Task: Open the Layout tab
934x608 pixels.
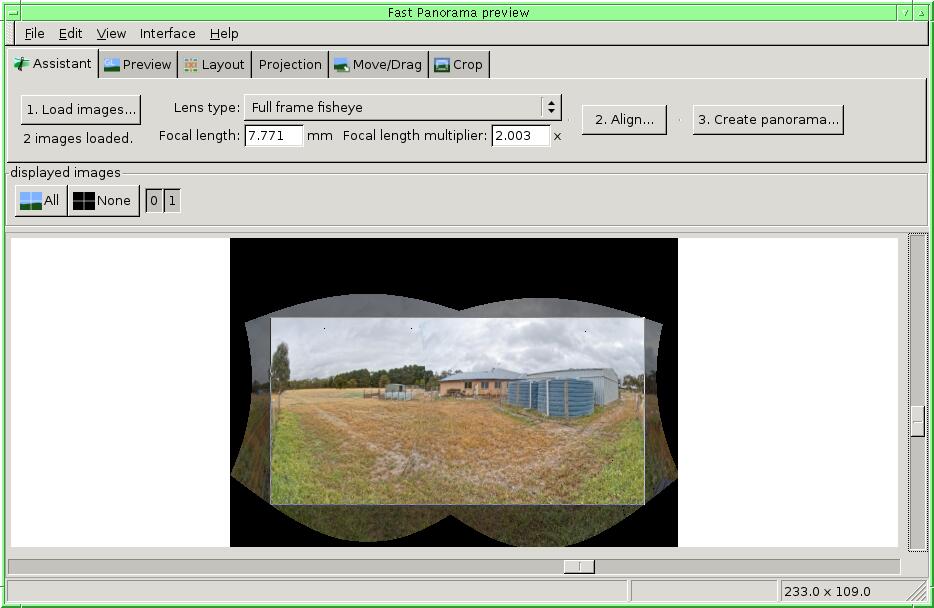Action: point(214,65)
